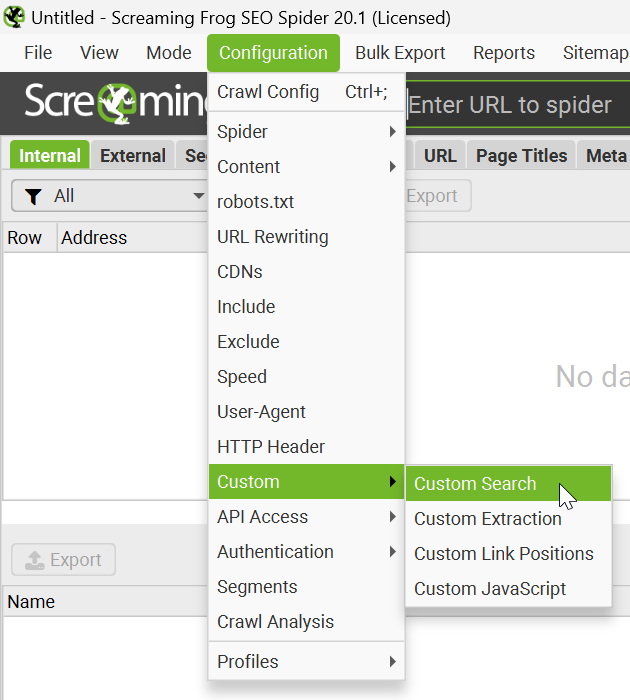Expand the Spider submenu

[x=306, y=132]
